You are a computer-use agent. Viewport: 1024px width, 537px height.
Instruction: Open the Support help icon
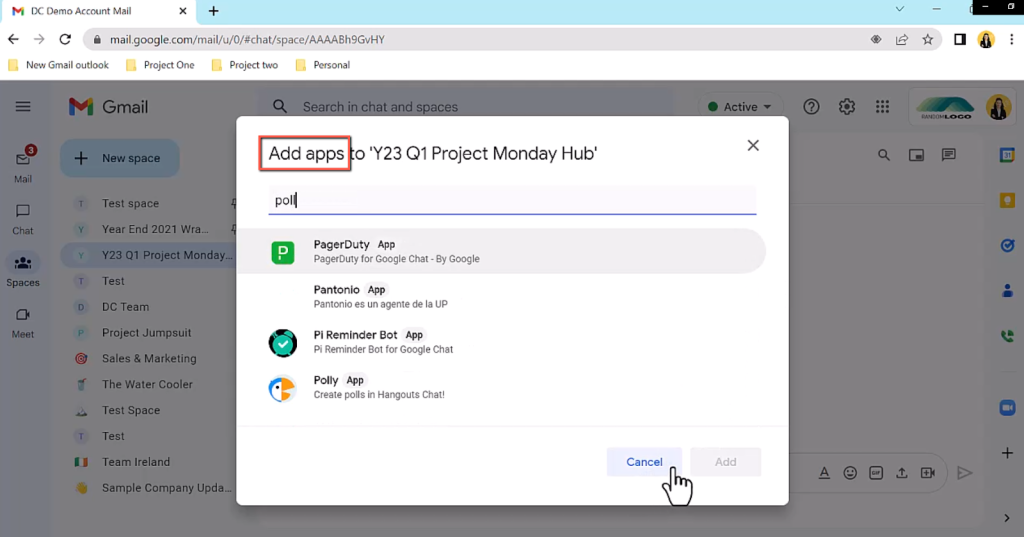pos(811,106)
